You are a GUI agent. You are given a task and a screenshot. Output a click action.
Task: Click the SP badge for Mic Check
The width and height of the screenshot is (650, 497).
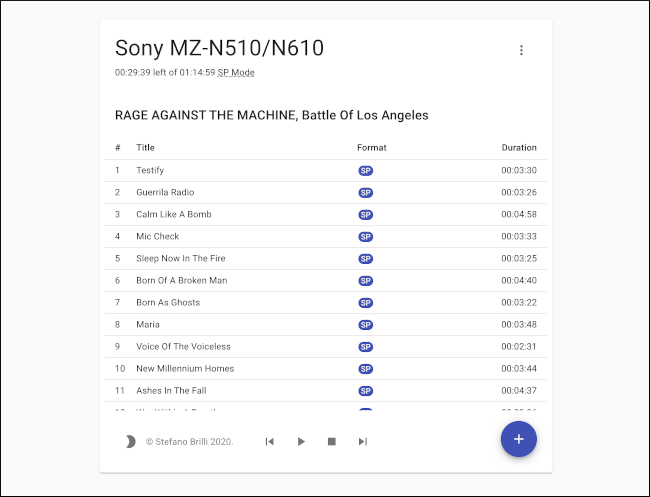pyautogui.click(x=366, y=237)
